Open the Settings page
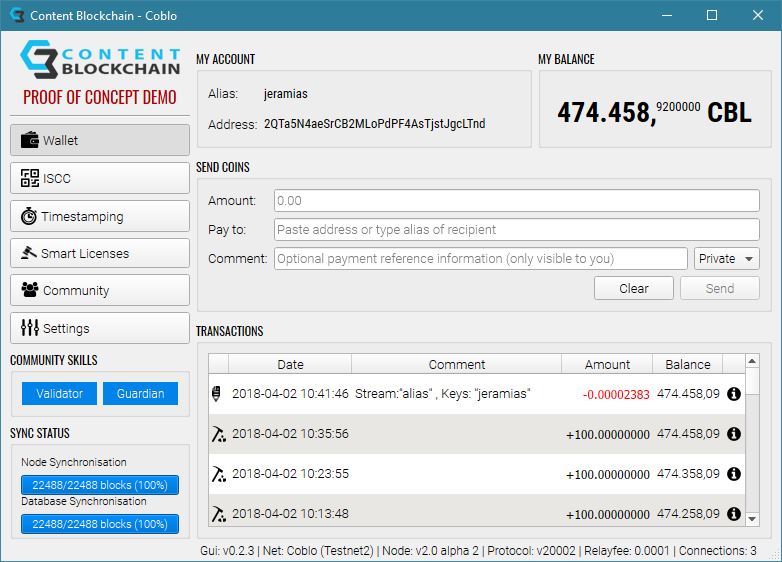 pyautogui.click(x=100, y=328)
